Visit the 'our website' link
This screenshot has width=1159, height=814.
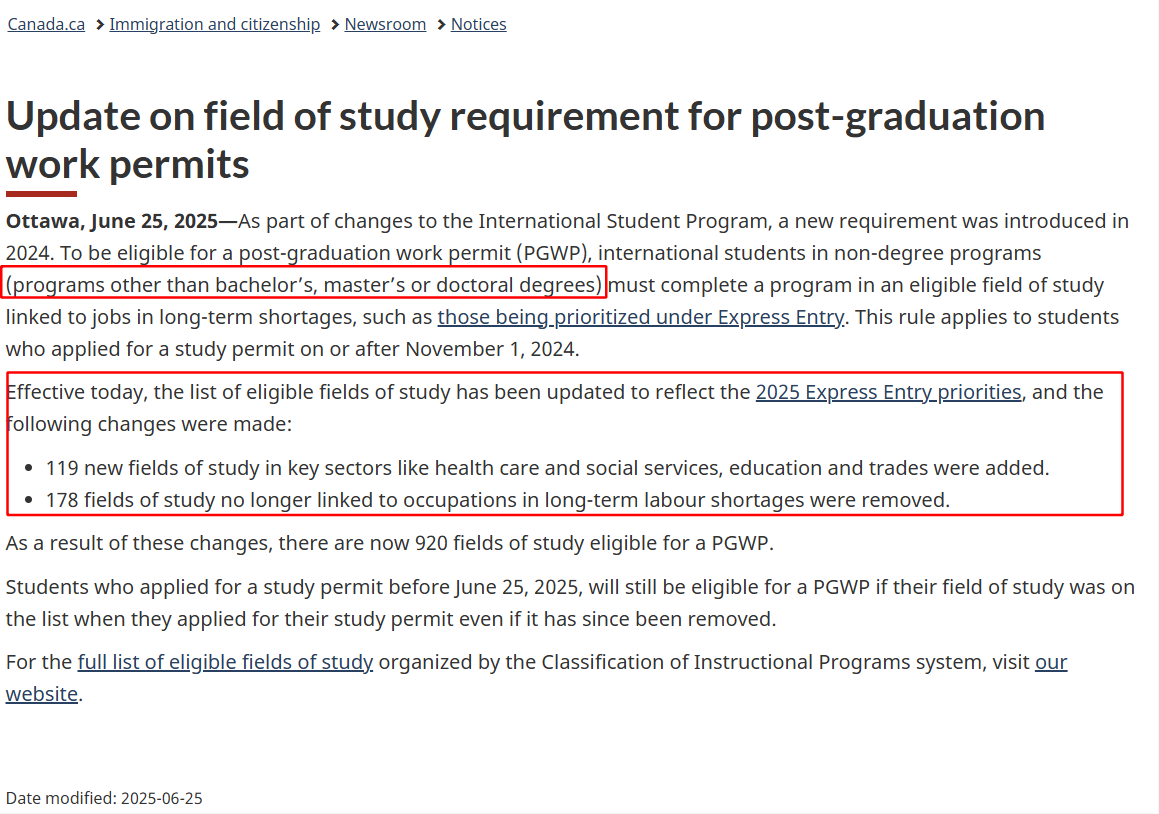click(1051, 662)
